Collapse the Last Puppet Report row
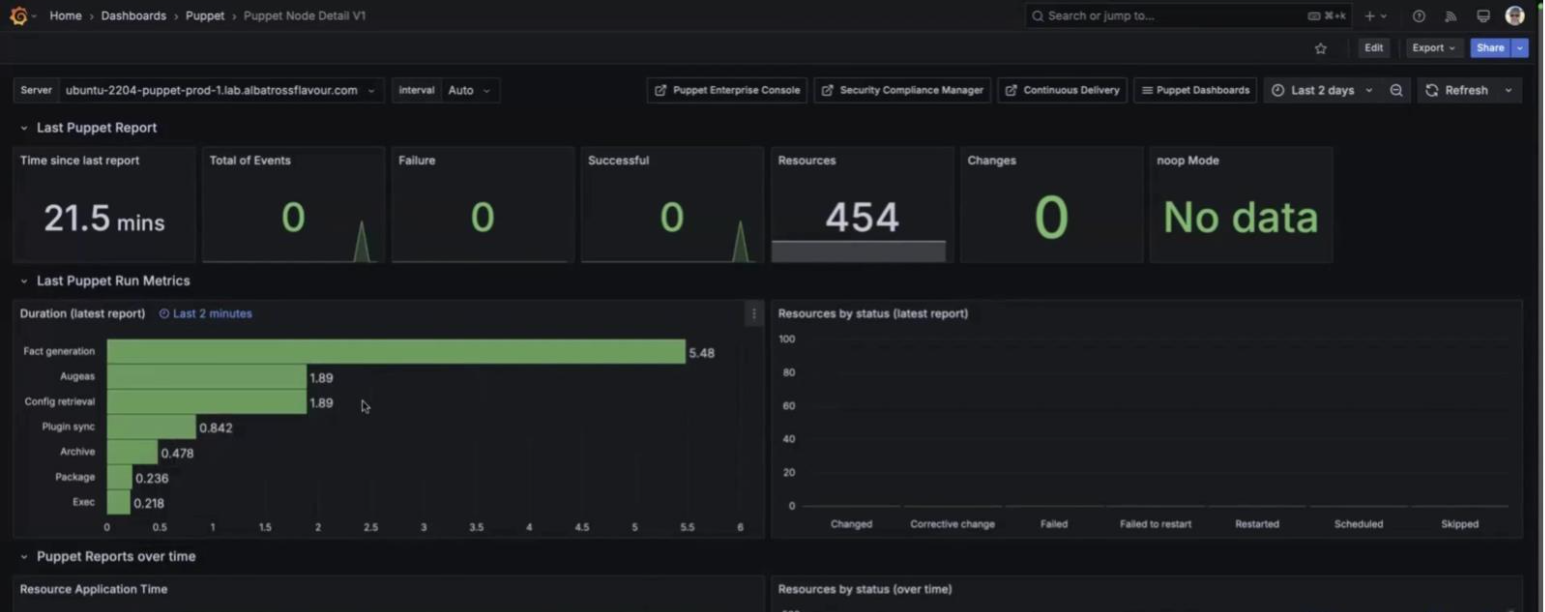 24,128
